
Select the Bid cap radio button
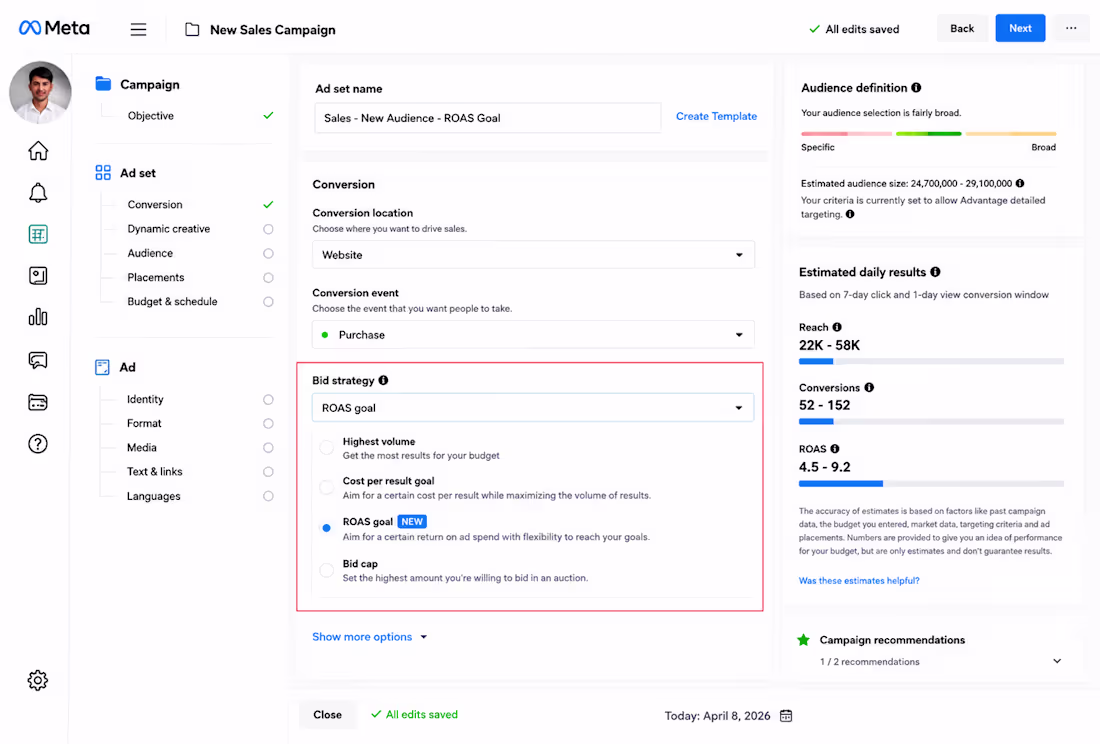(x=326, y=570)
